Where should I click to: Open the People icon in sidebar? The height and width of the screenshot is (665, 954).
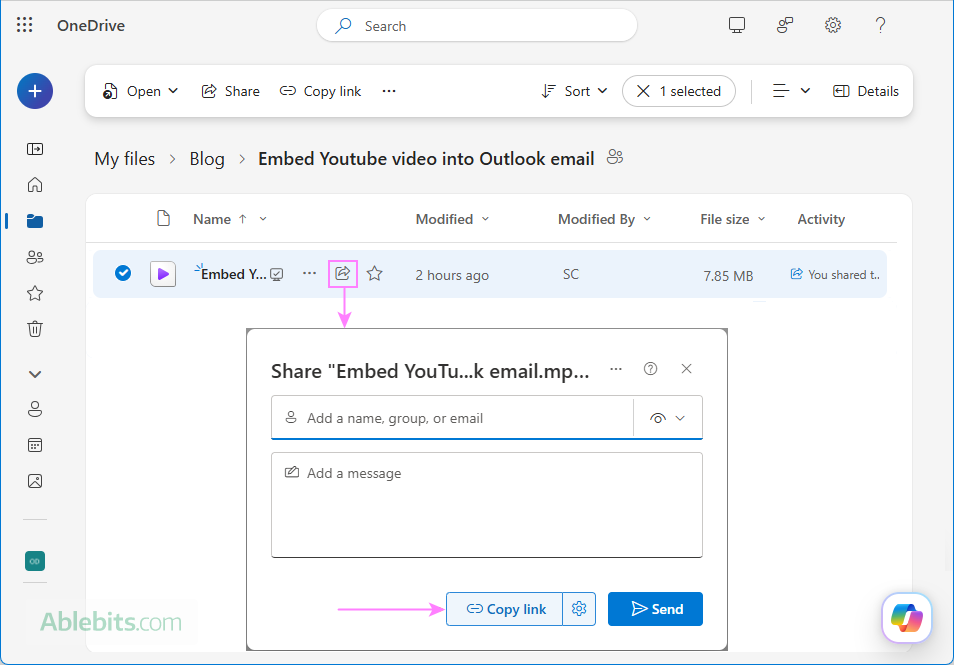click(x=35, y=409)
